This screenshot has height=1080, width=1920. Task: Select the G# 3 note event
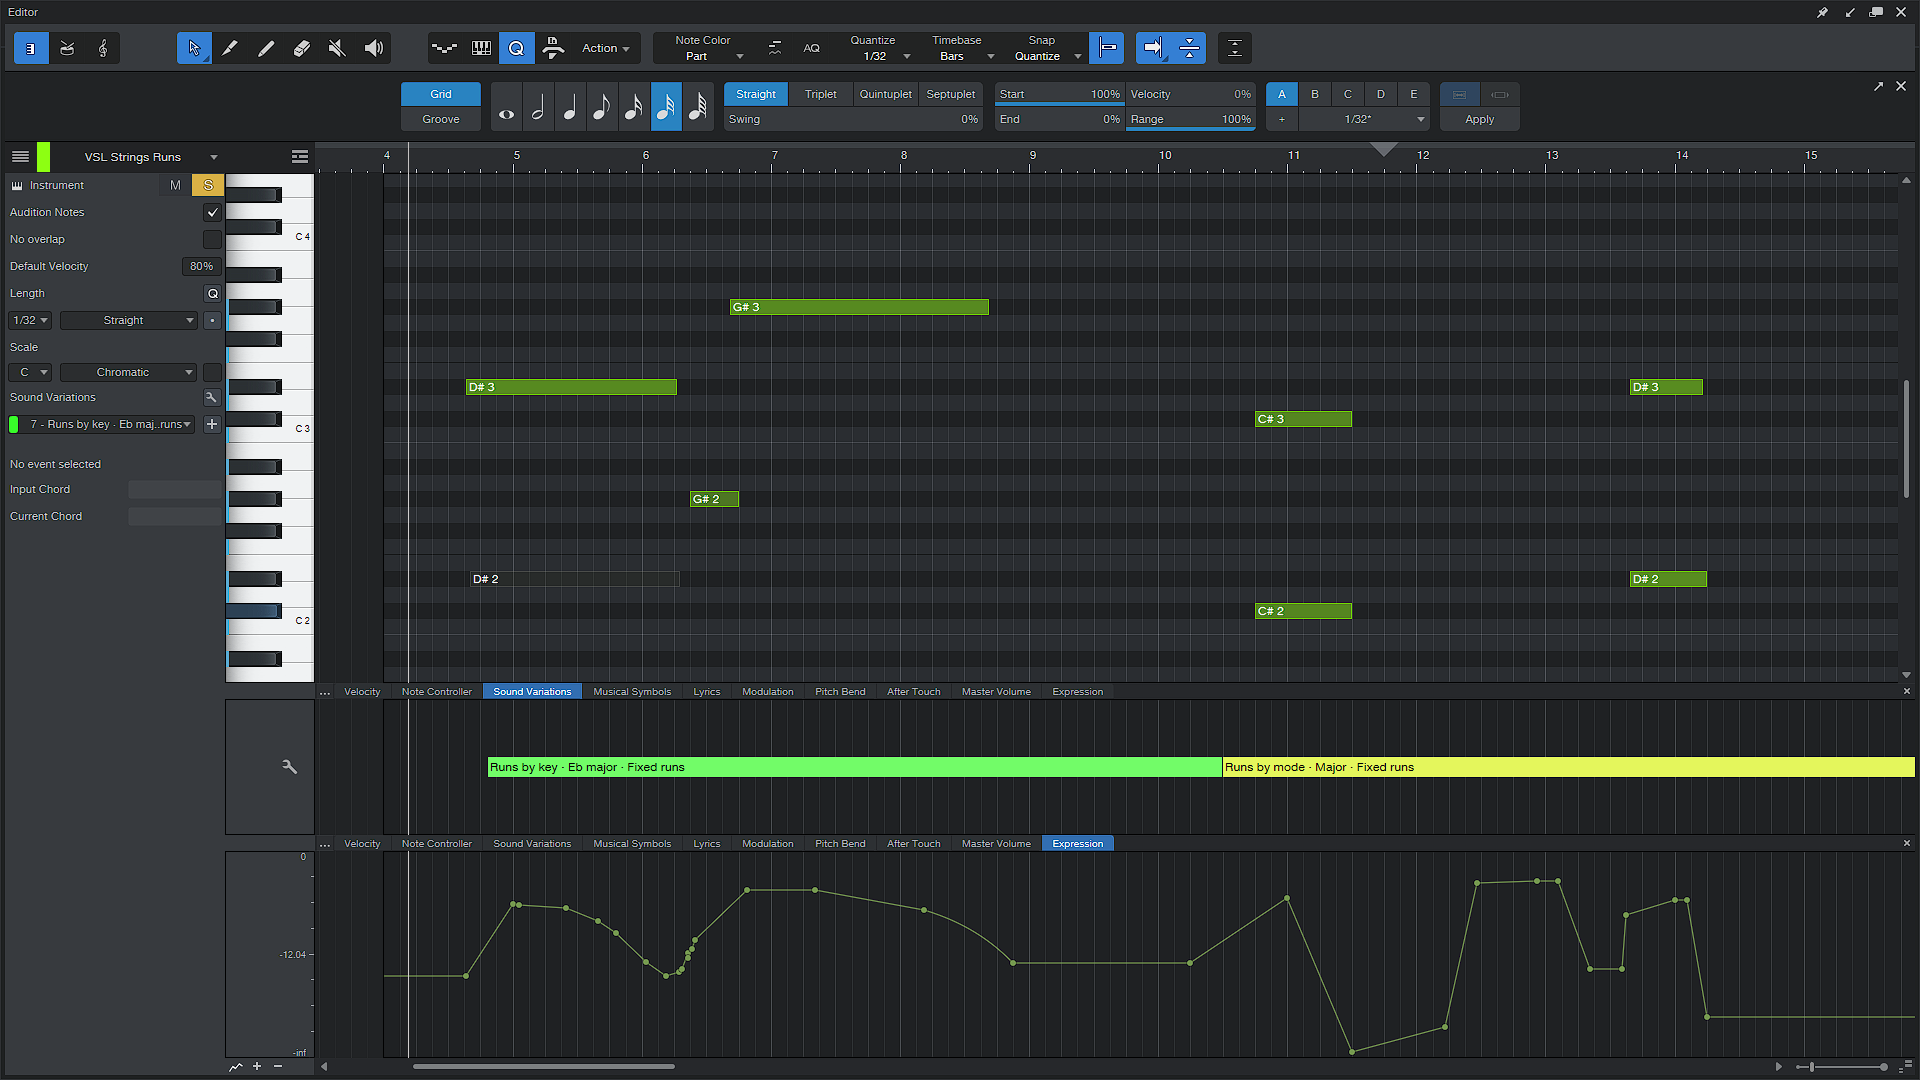(859, 307)
